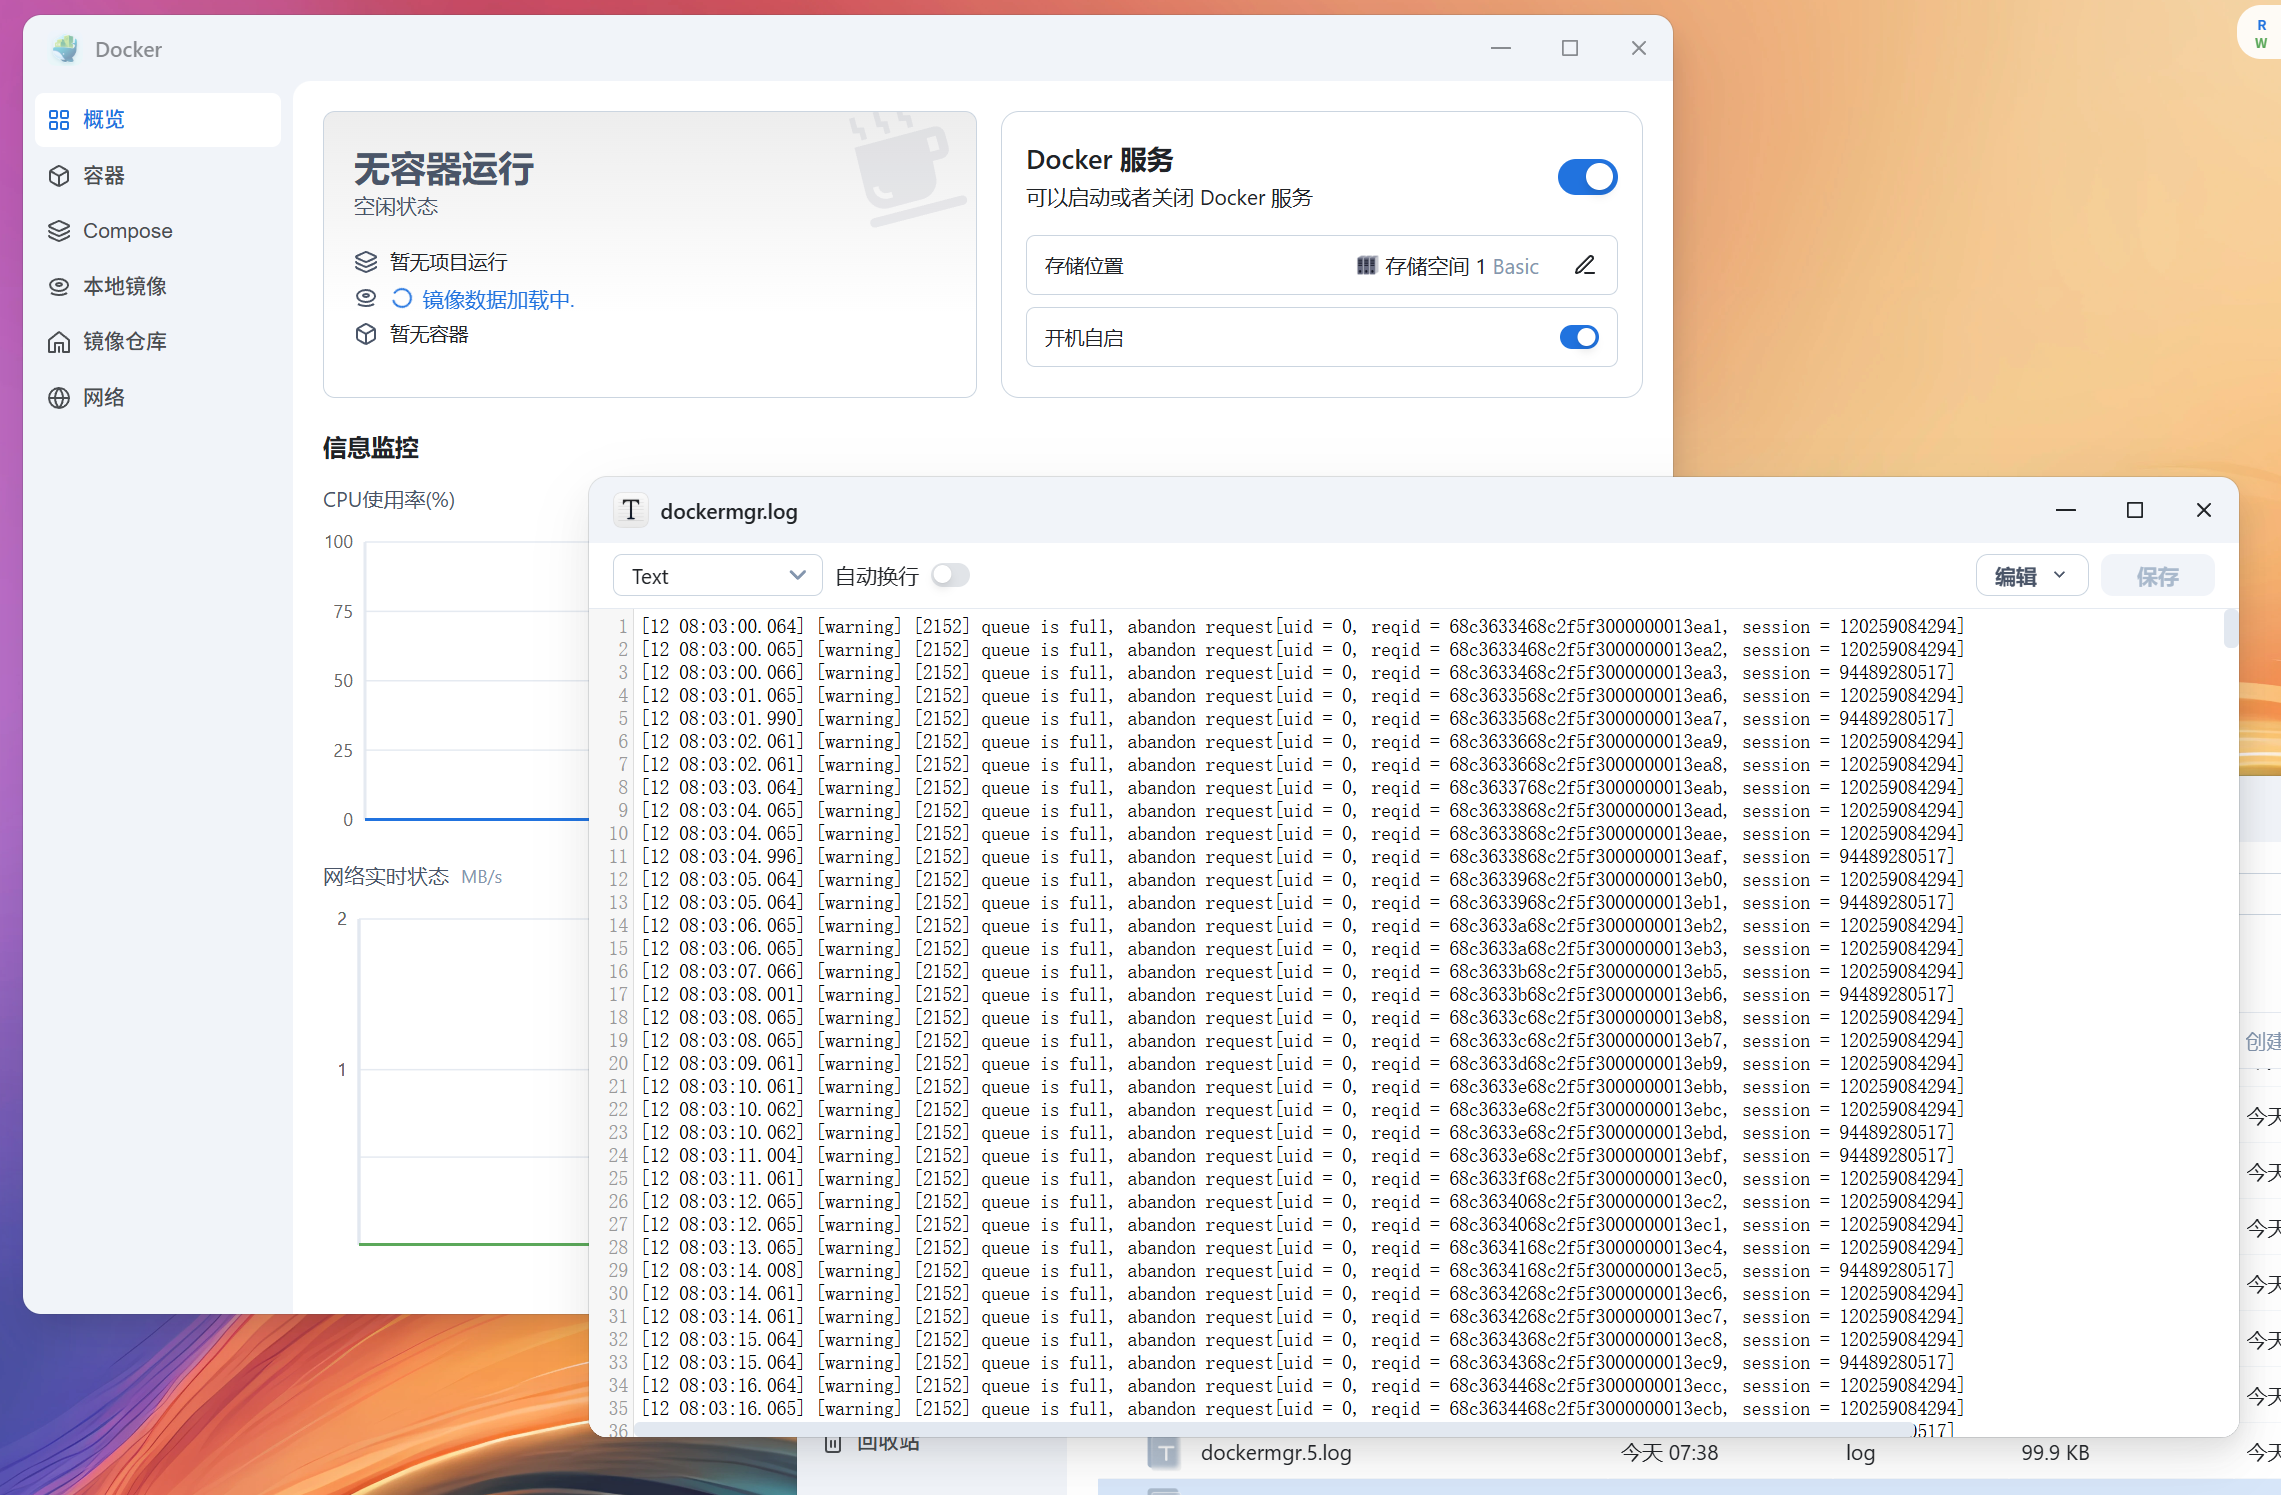Click the Docker whale app icon
The width and height of the screenshot is (2281, 1495).
[66, 49]
